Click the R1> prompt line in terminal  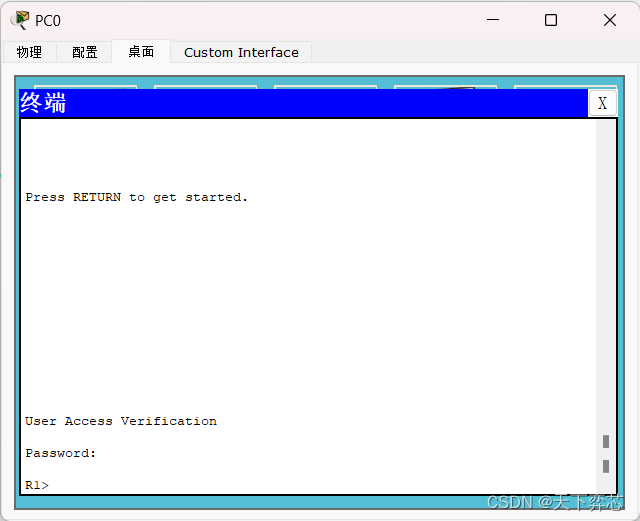point(37,485)
